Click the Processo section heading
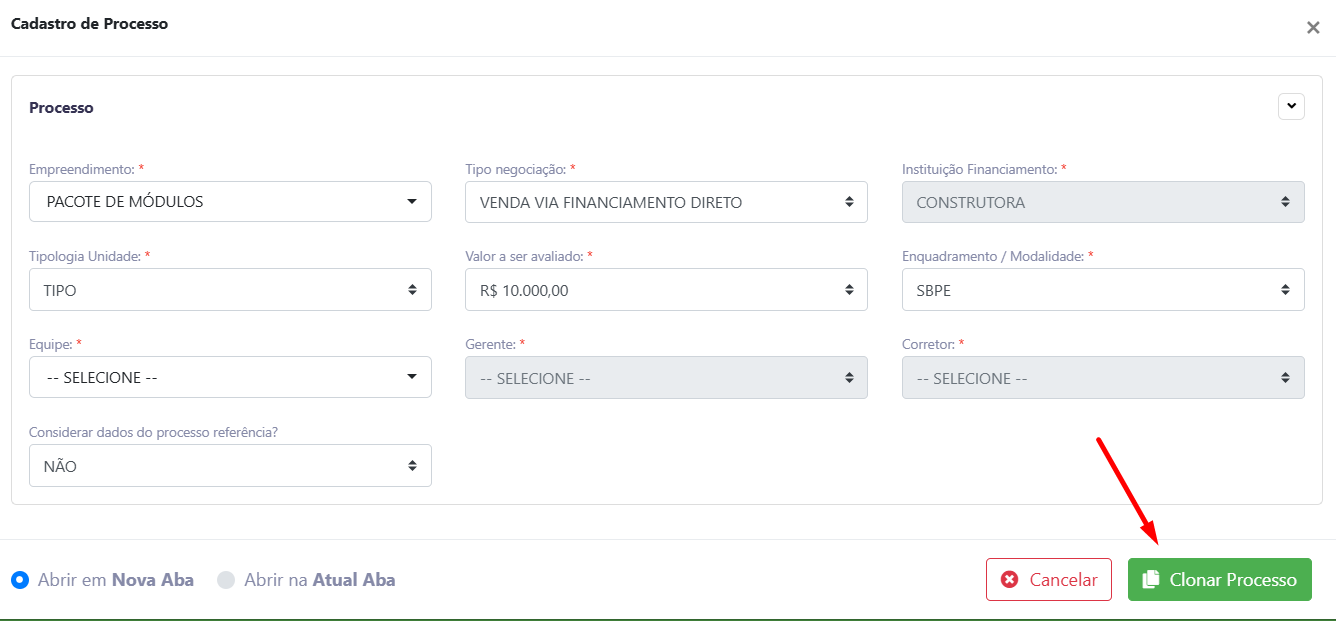 [61, 108]
